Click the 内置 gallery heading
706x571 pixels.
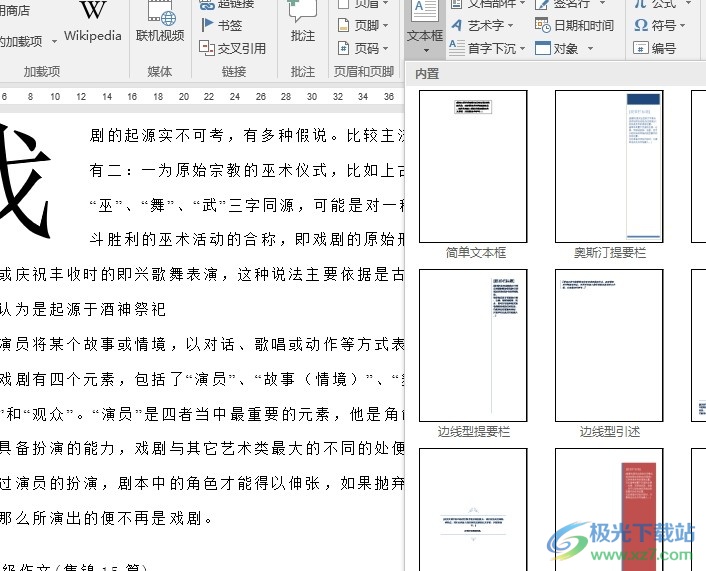coord(427,74)
